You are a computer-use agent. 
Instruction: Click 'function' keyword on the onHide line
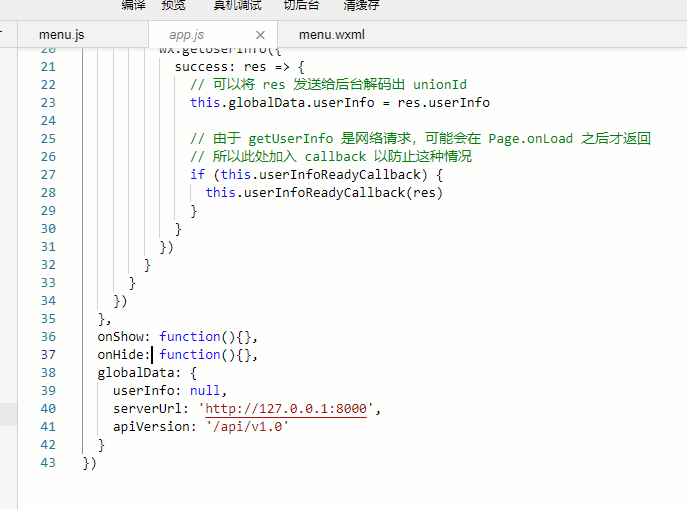coord(190,355)
